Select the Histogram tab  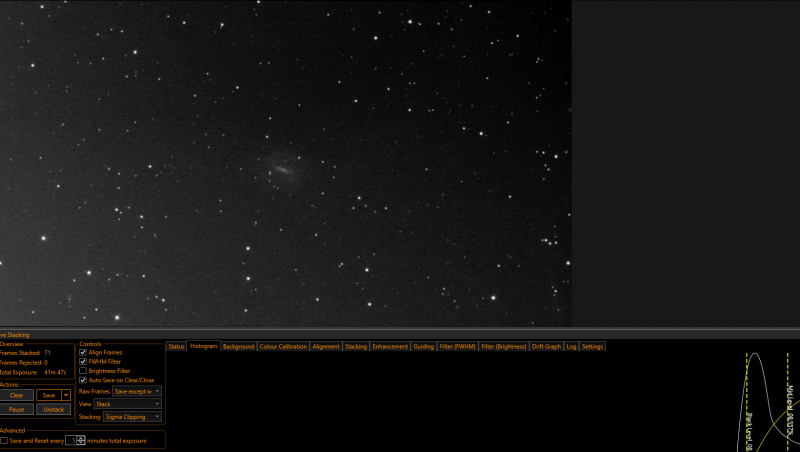pos(204,346)
